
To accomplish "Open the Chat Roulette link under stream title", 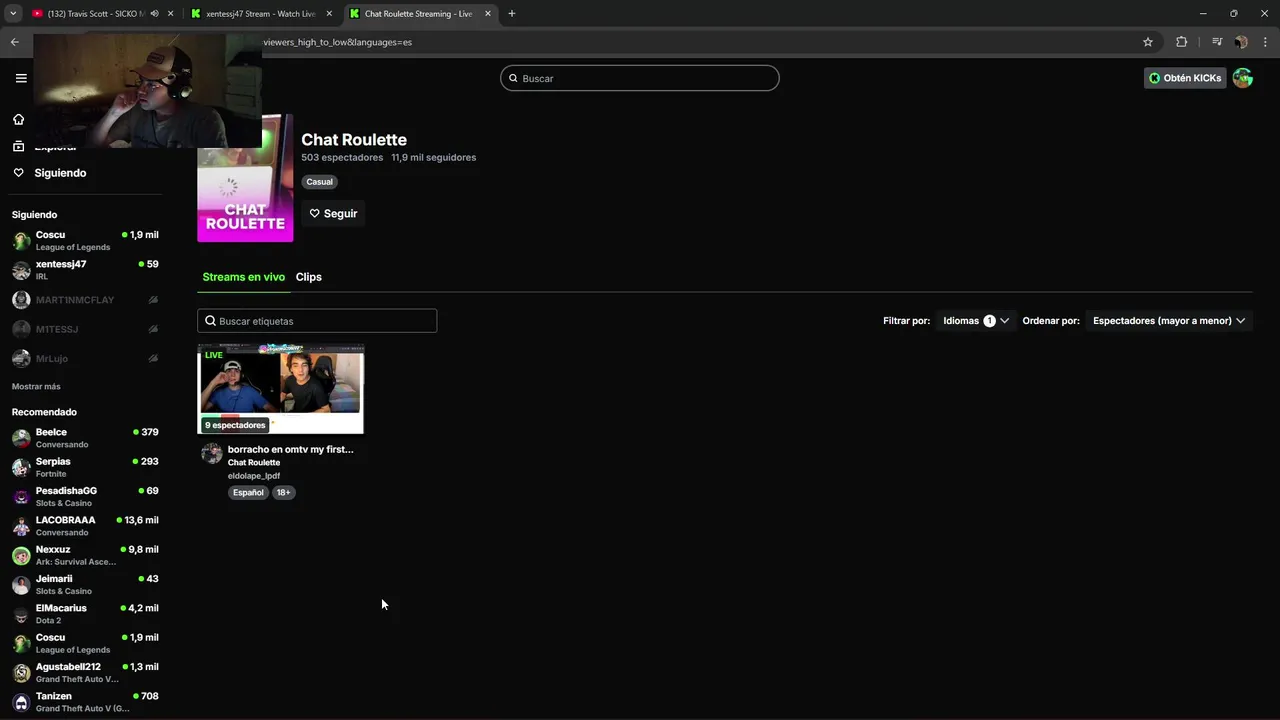I will coord(254,463).
